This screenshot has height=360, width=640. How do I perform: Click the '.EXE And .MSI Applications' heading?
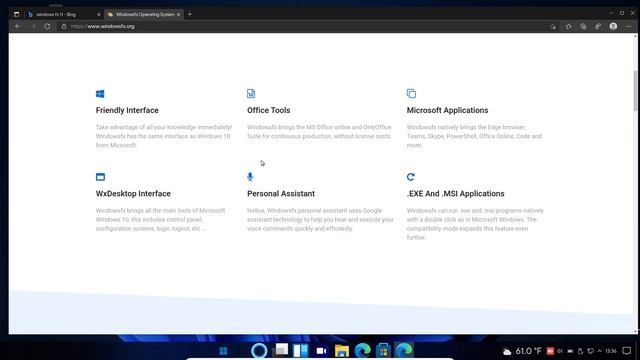click(x=456, y=193)
